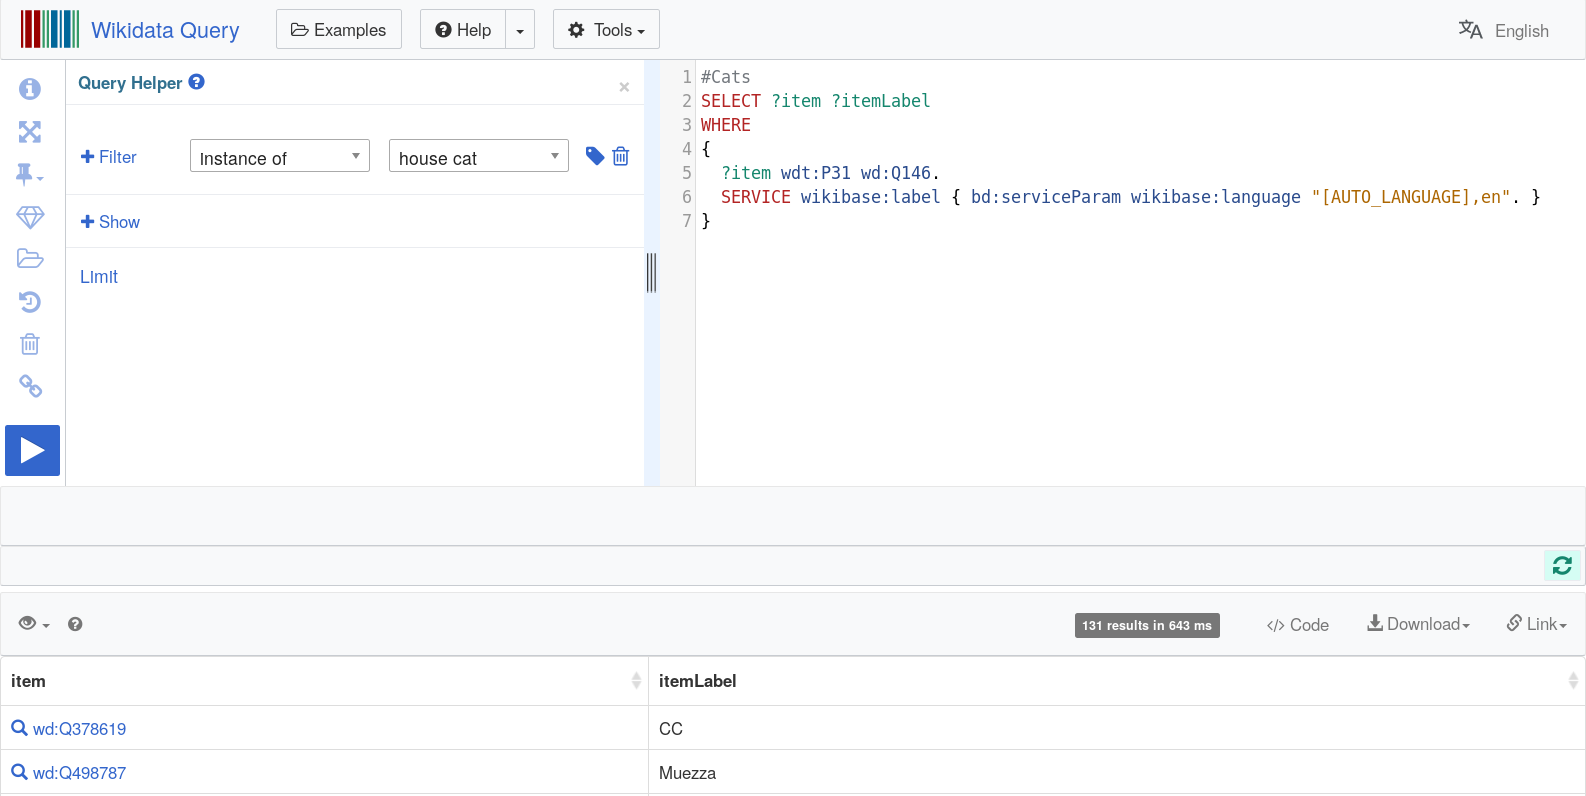Sort by item column arrows
This screenshot has height=796, width=1586.
click(x=636, y=681)
